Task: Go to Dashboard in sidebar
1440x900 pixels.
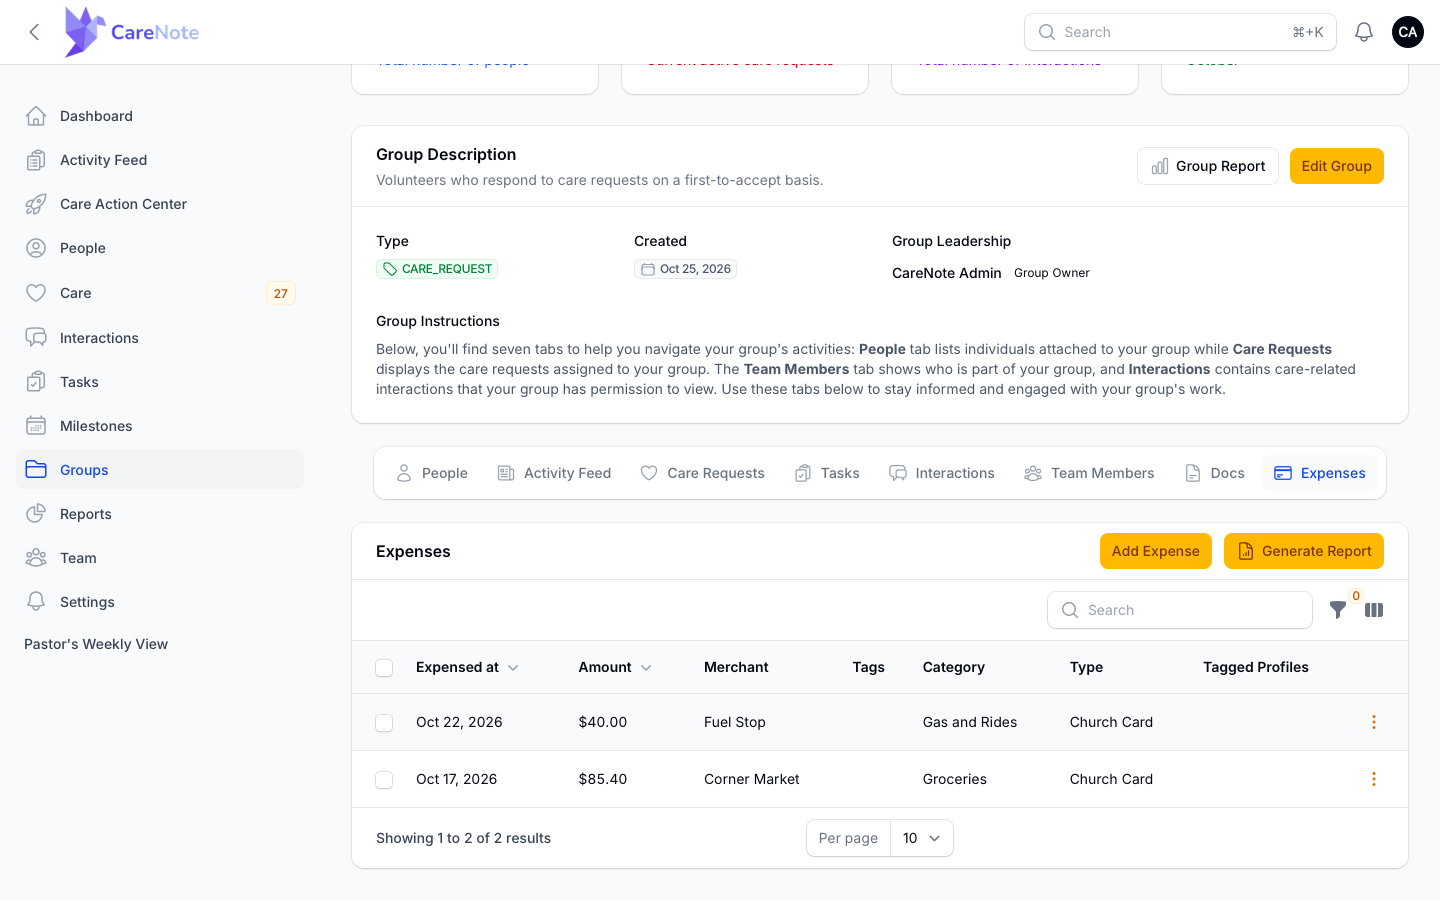Action: click(160, 116)
